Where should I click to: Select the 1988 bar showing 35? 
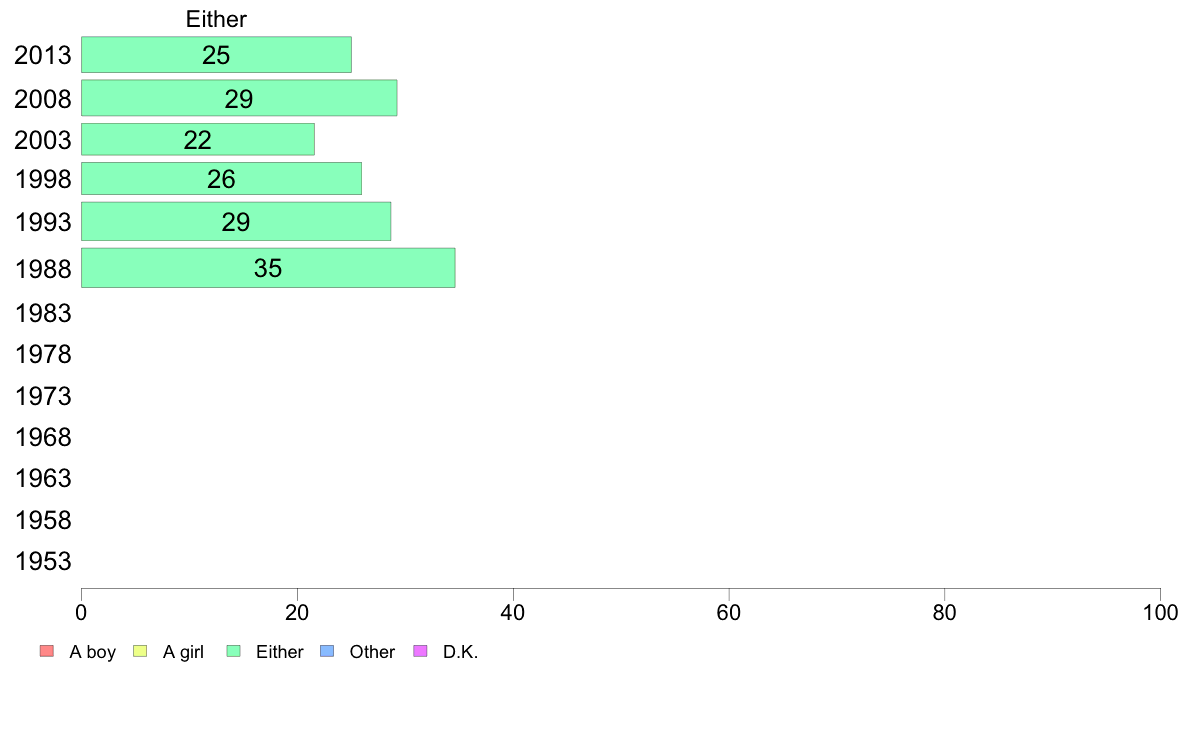click(x=268, y=268)
